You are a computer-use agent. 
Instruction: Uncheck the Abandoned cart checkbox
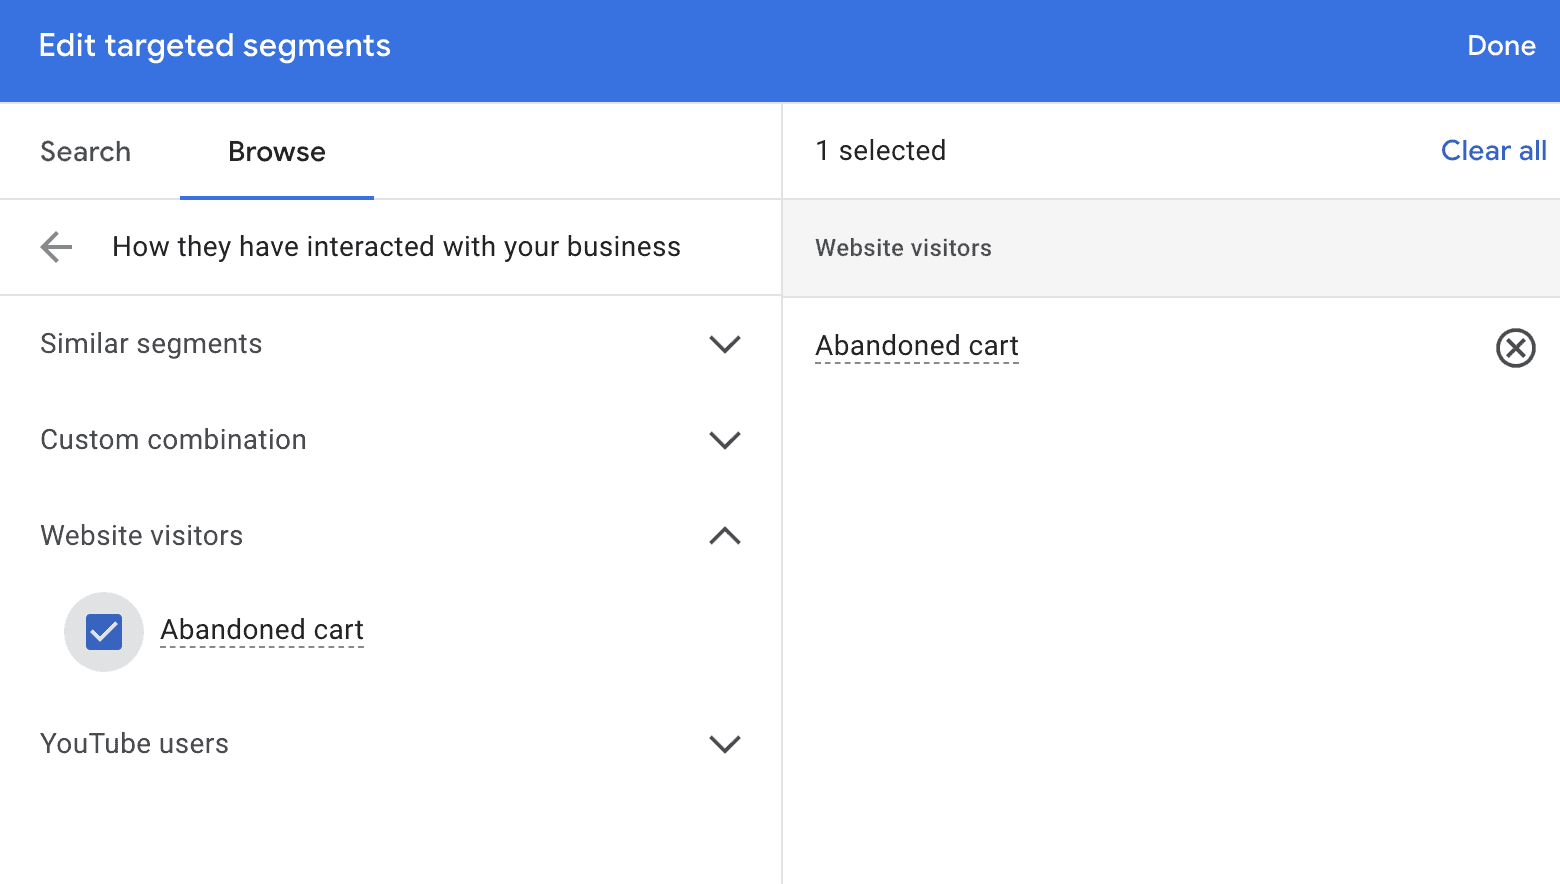[x=104, y=632]
